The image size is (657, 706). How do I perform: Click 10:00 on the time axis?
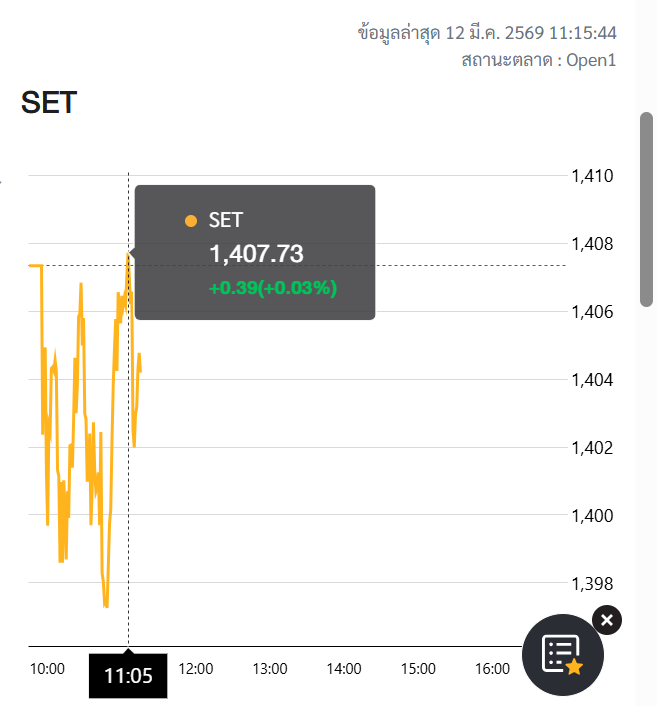pyautogui.click(x=47, y=669)
